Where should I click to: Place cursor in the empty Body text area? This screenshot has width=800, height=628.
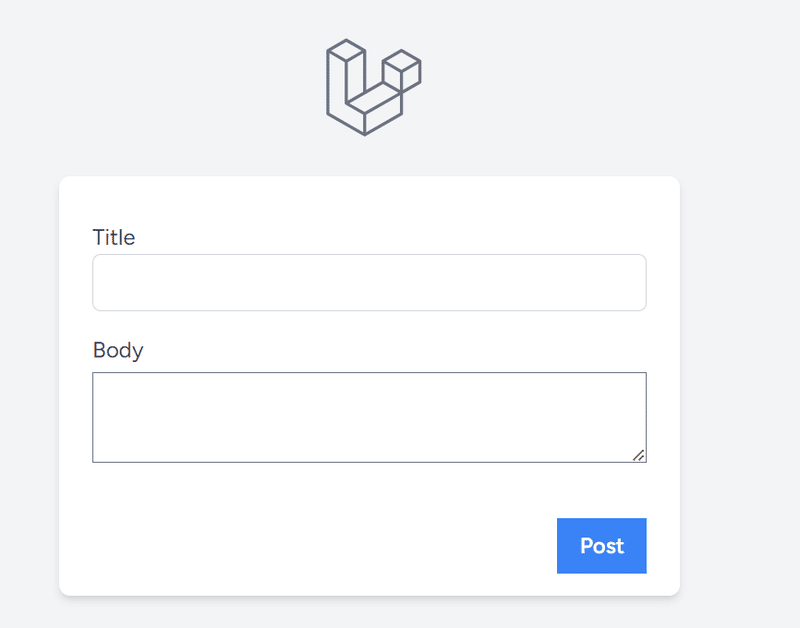369,417
